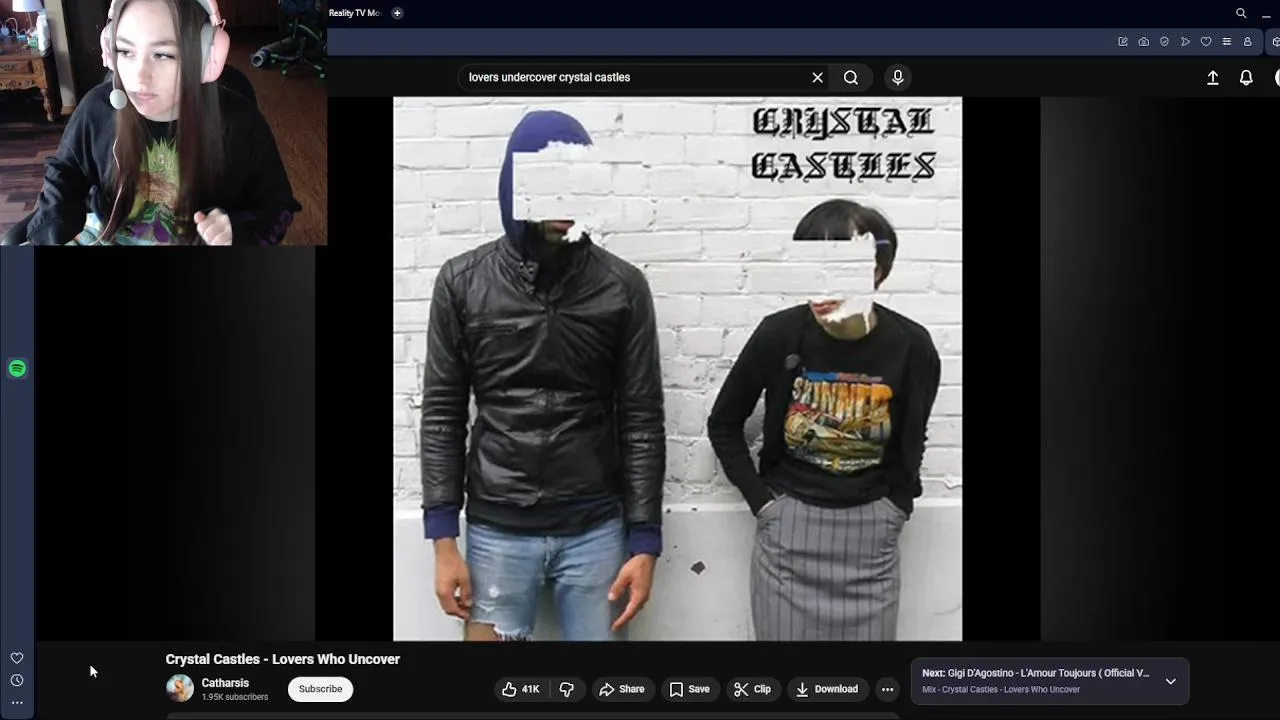Switch to Reality TV tab
The width and height of the screenshot is (1280, 720).
click(x=355, y=13)
